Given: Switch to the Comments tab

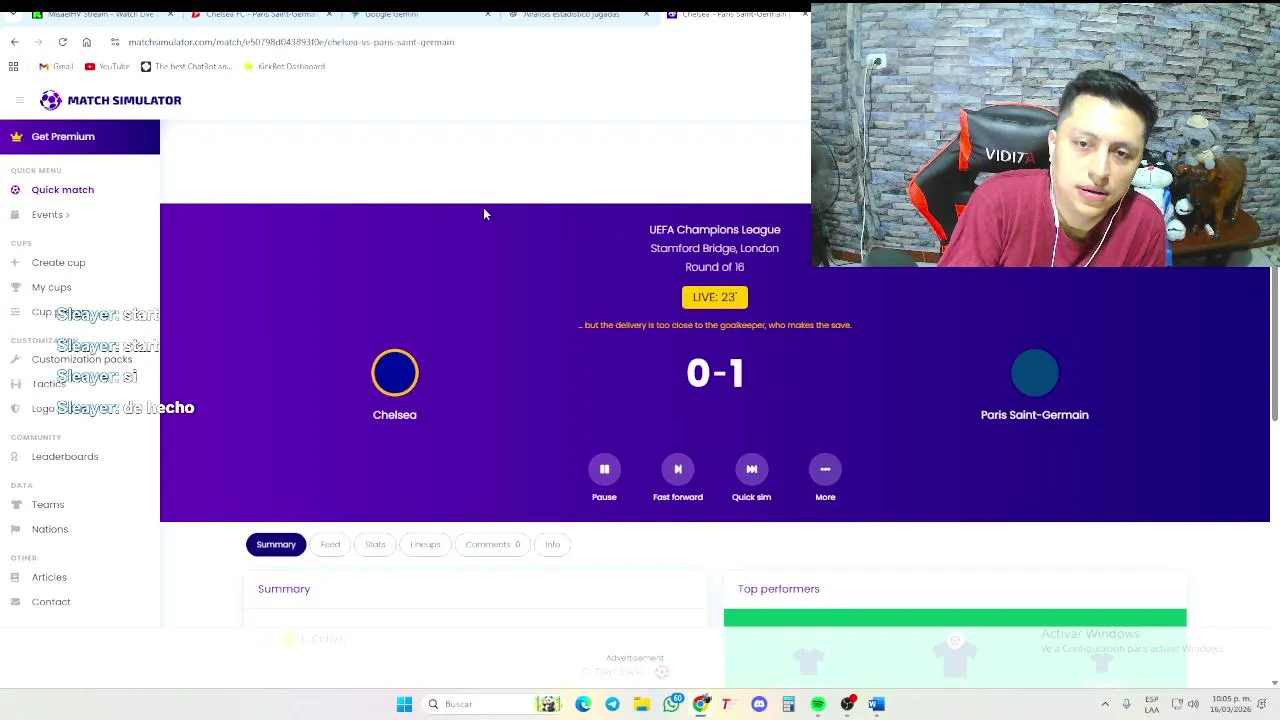Looking at the screenshot, I should (492, 545).
